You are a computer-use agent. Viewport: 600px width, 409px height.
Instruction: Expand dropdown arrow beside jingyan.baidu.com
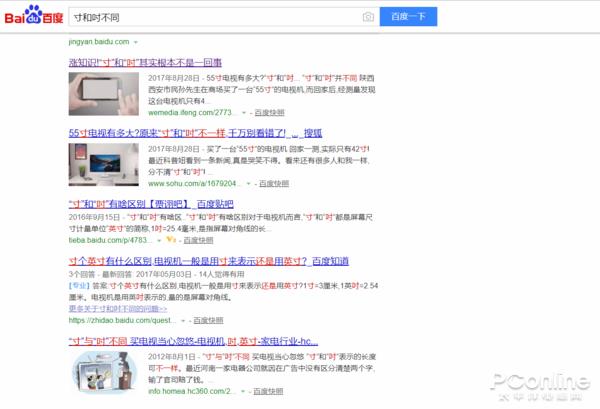134,42
